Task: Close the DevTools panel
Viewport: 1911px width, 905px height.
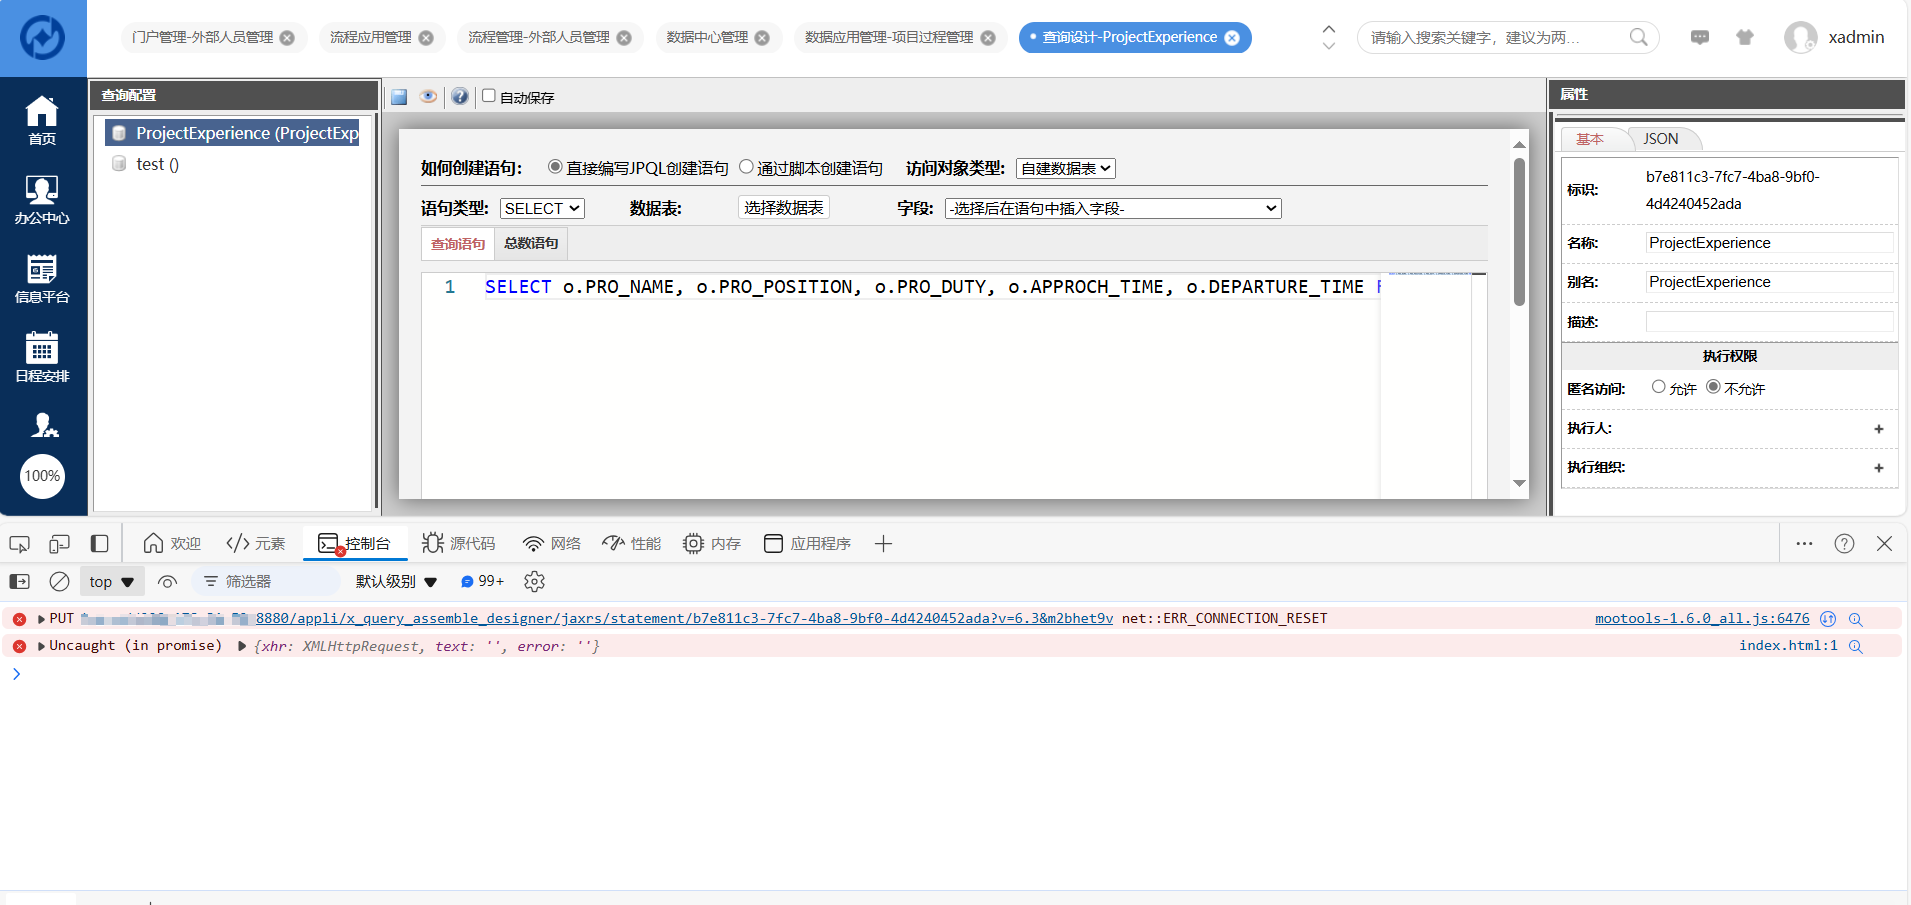Action: tap(1884, 544)
